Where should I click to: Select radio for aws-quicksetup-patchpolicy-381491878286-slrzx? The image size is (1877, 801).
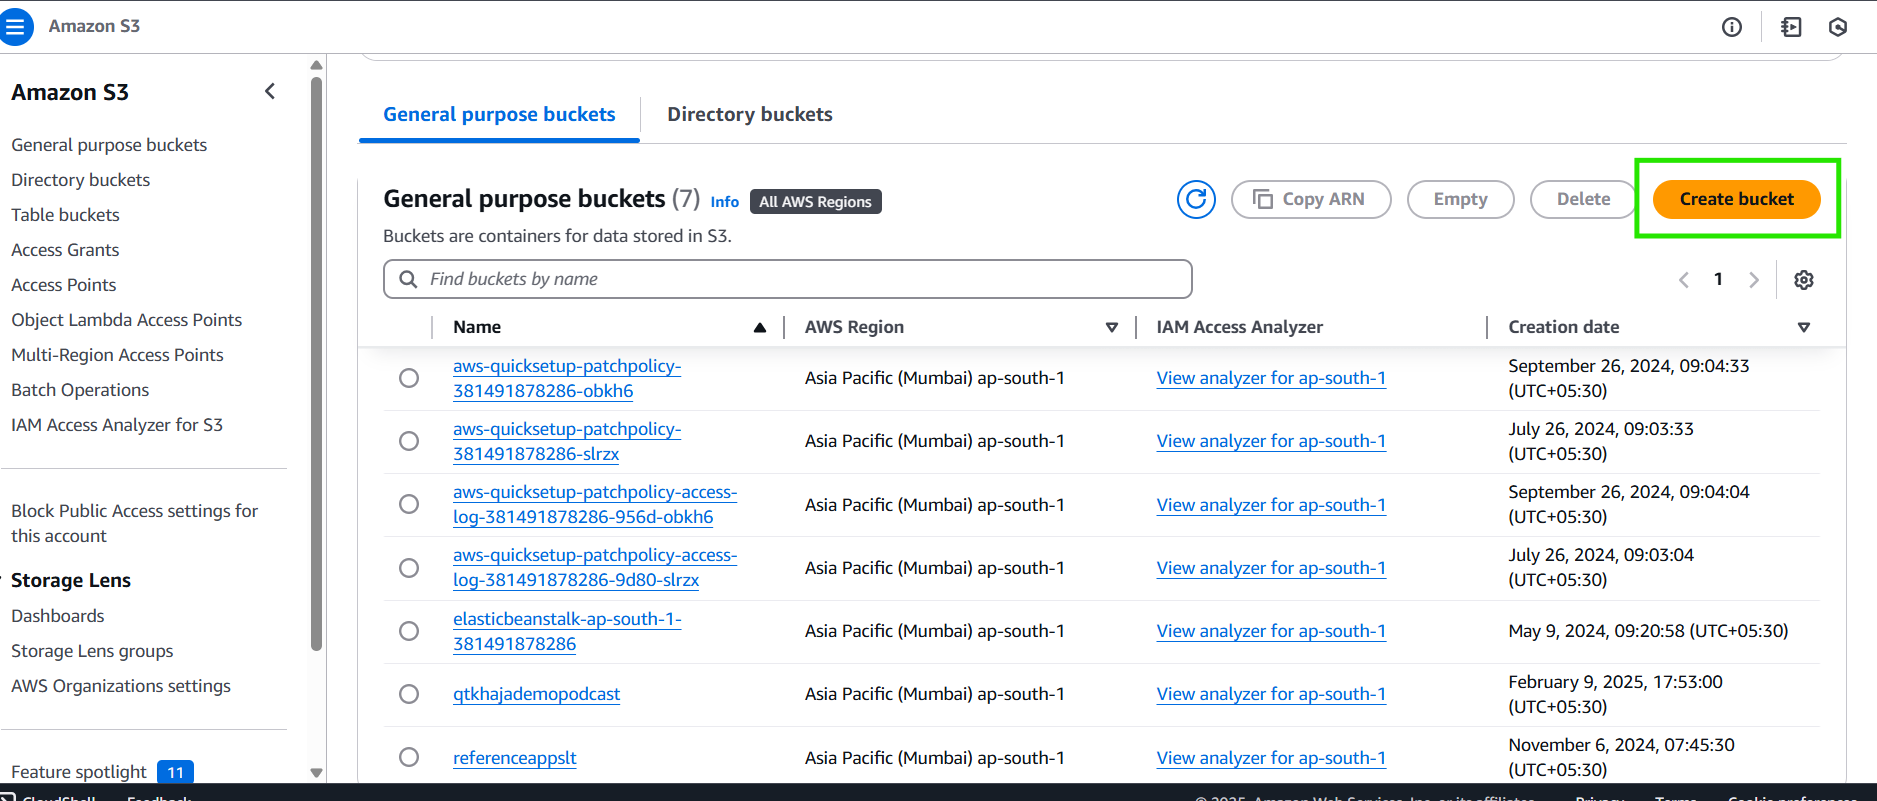coord(409,441)
